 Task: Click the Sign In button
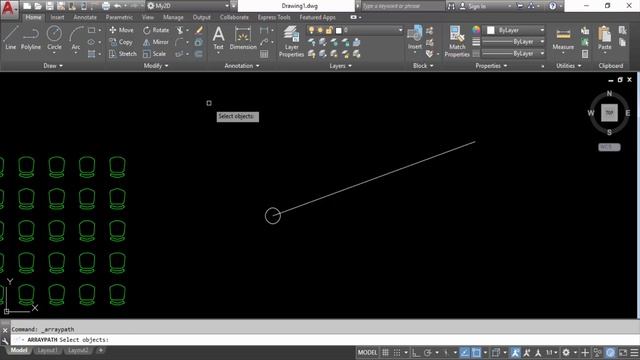click(x=477, y=6)
